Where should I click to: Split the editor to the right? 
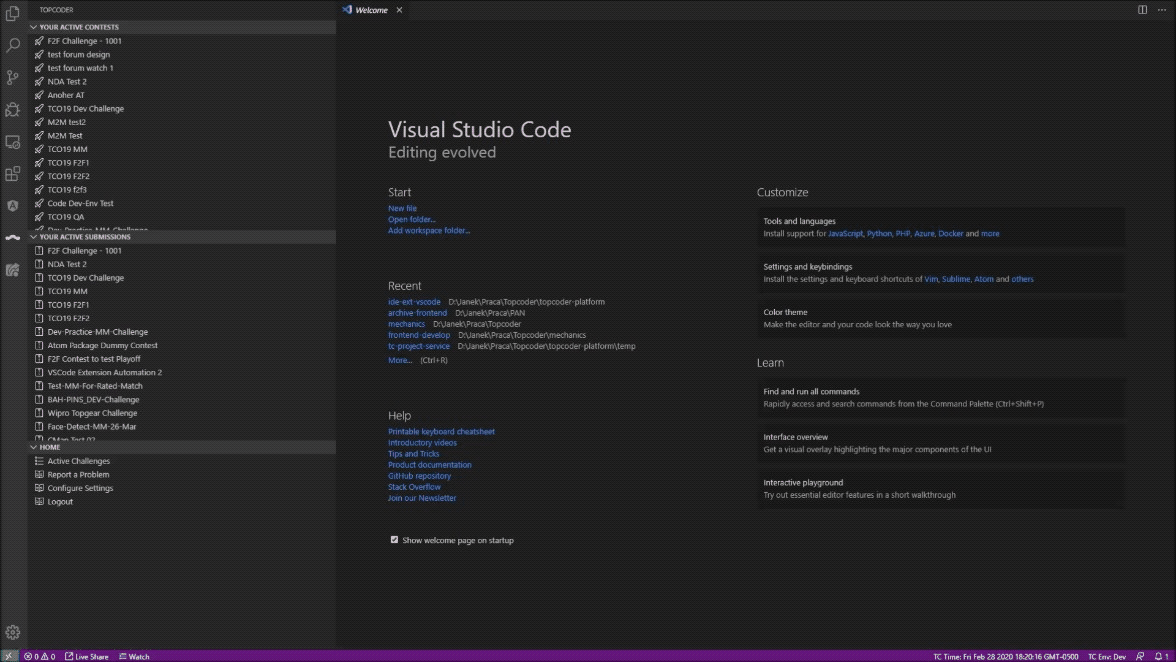point(1142,10)
